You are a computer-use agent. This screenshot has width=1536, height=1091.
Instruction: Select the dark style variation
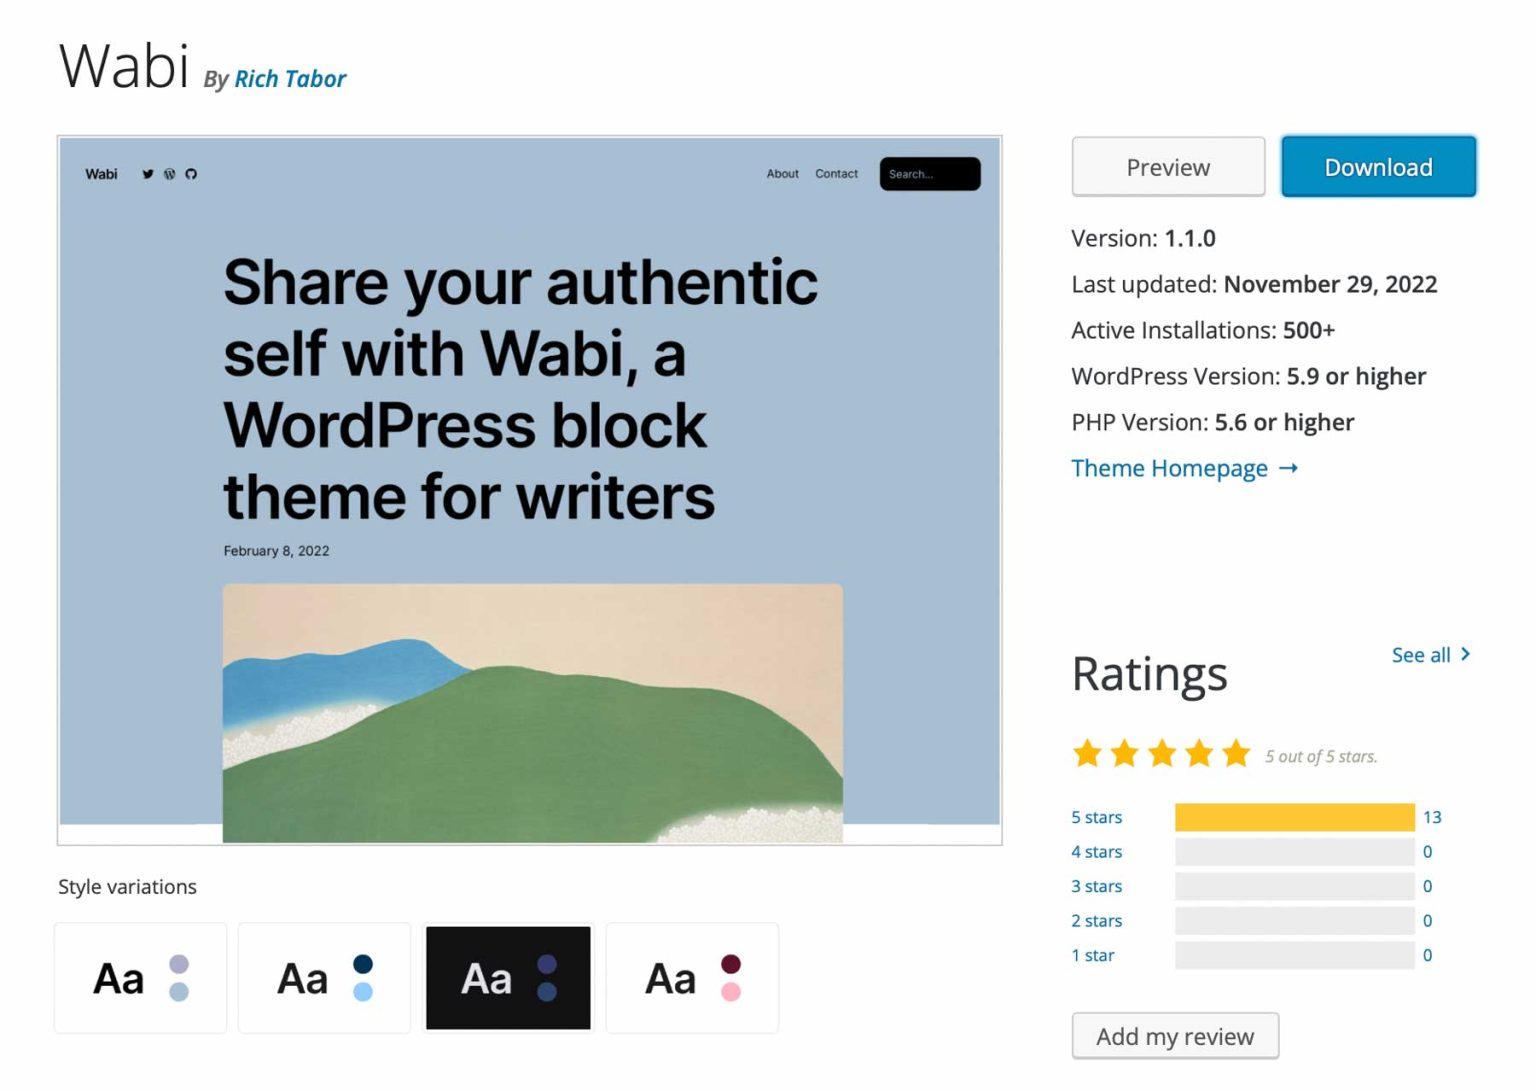[508, 977]
